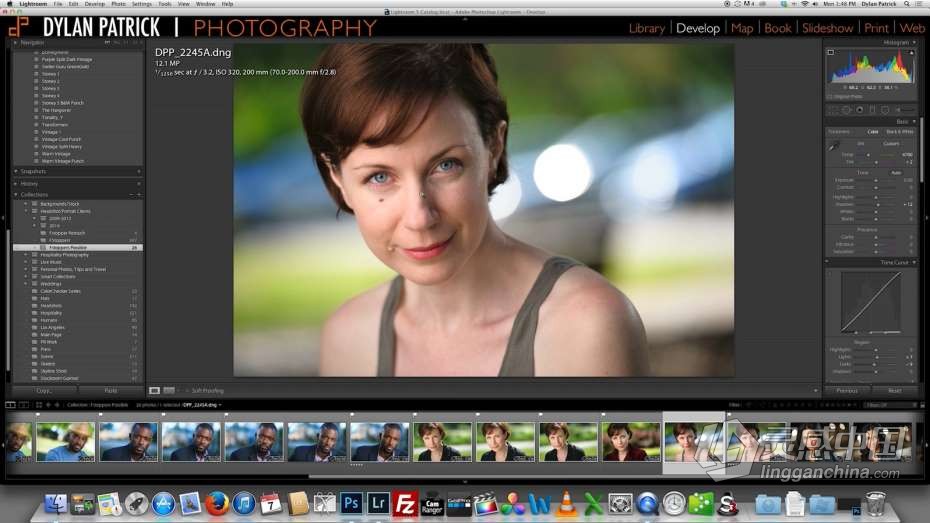The height and width of the screenshot is (523, 930).
Task: Collapse the Navigator panel
Action: pyautogui.click(x=15, y=43)
